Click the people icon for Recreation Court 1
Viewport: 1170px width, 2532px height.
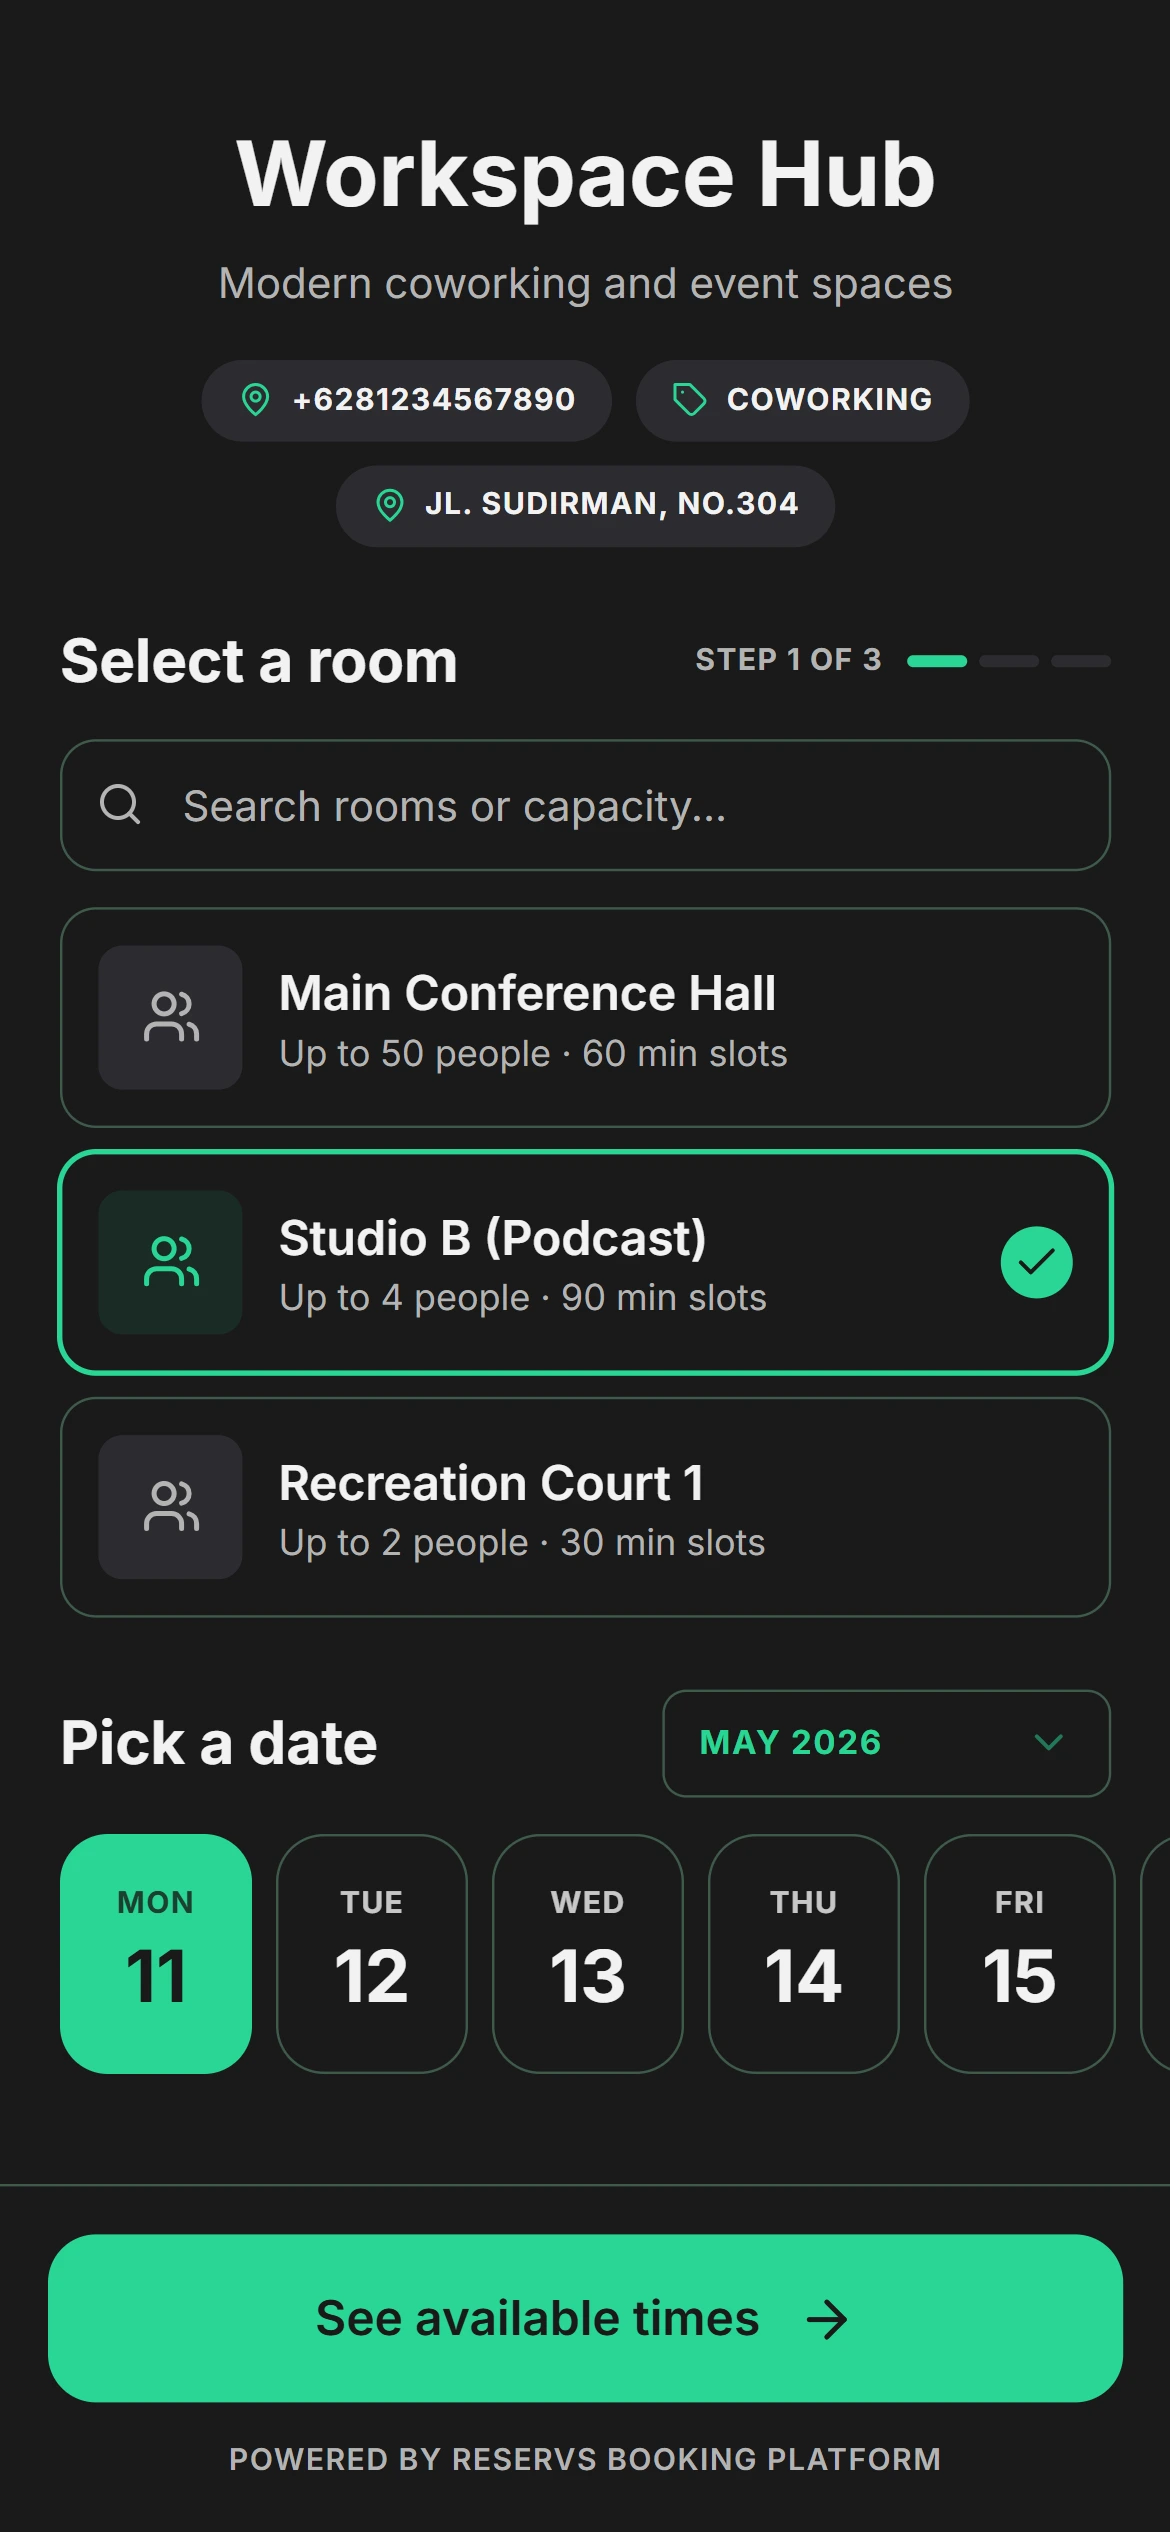(171, 1507)
